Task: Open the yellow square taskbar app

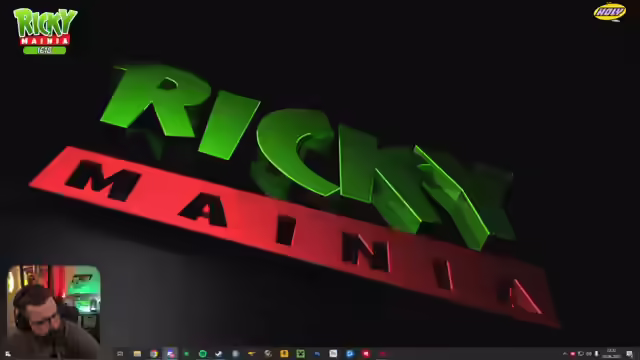Action: 284,354
